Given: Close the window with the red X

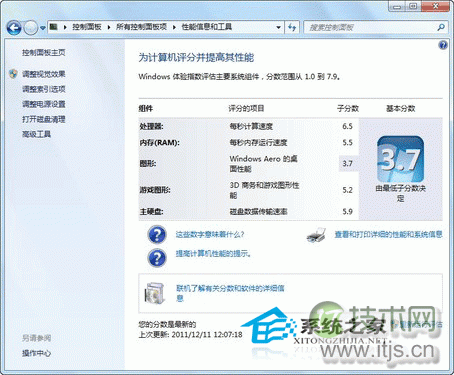Looking at the screenshot, I should 436,6.
